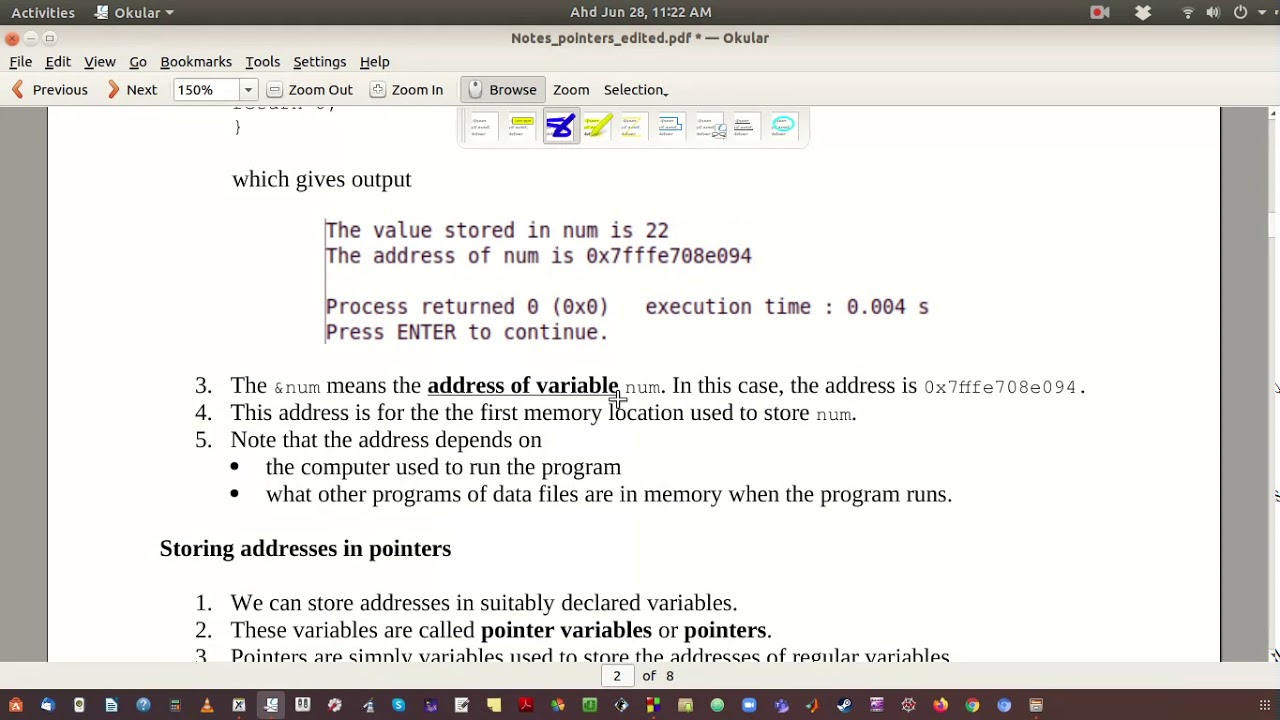Select the cyan ellipse annotation tool
Screen dimensions: 1280x720
pos(783,127)
